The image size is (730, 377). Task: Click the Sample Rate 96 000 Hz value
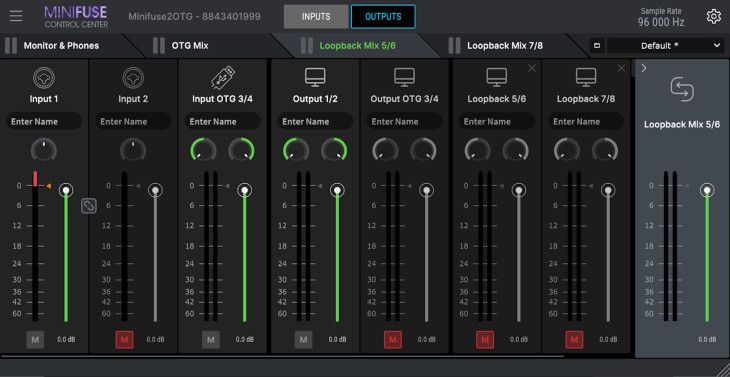[x=661, y=22]
